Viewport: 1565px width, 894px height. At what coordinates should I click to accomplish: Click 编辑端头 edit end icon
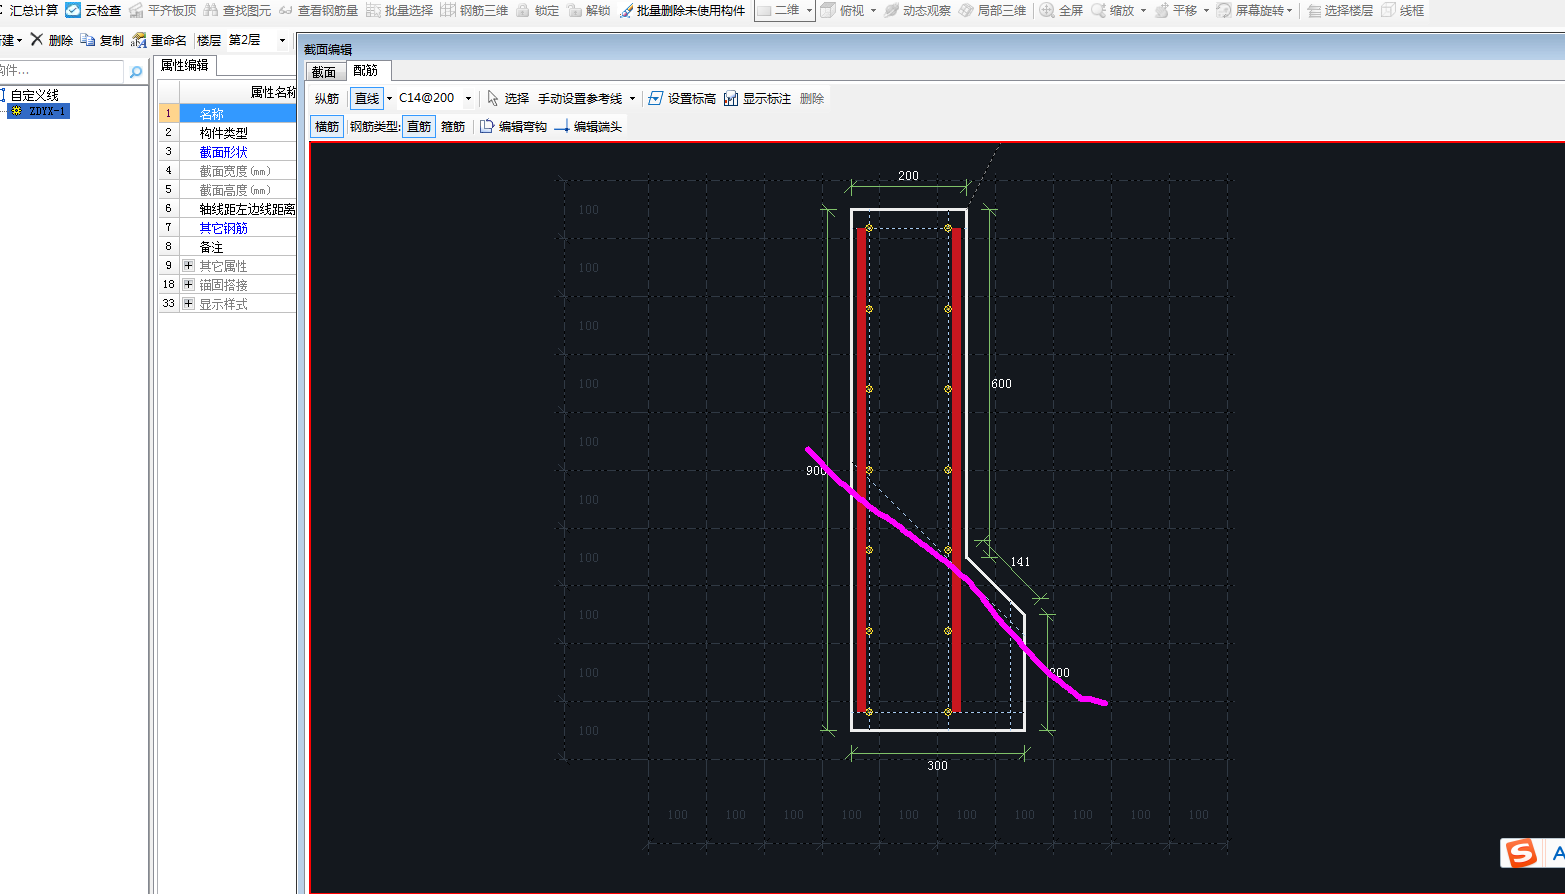tap(562, 126)
